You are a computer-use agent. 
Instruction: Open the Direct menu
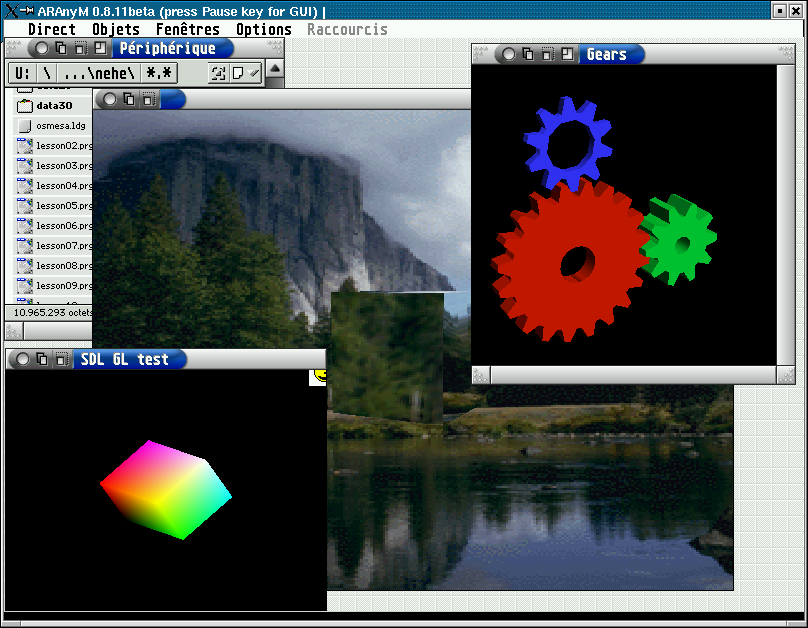(x=51, y=29)
